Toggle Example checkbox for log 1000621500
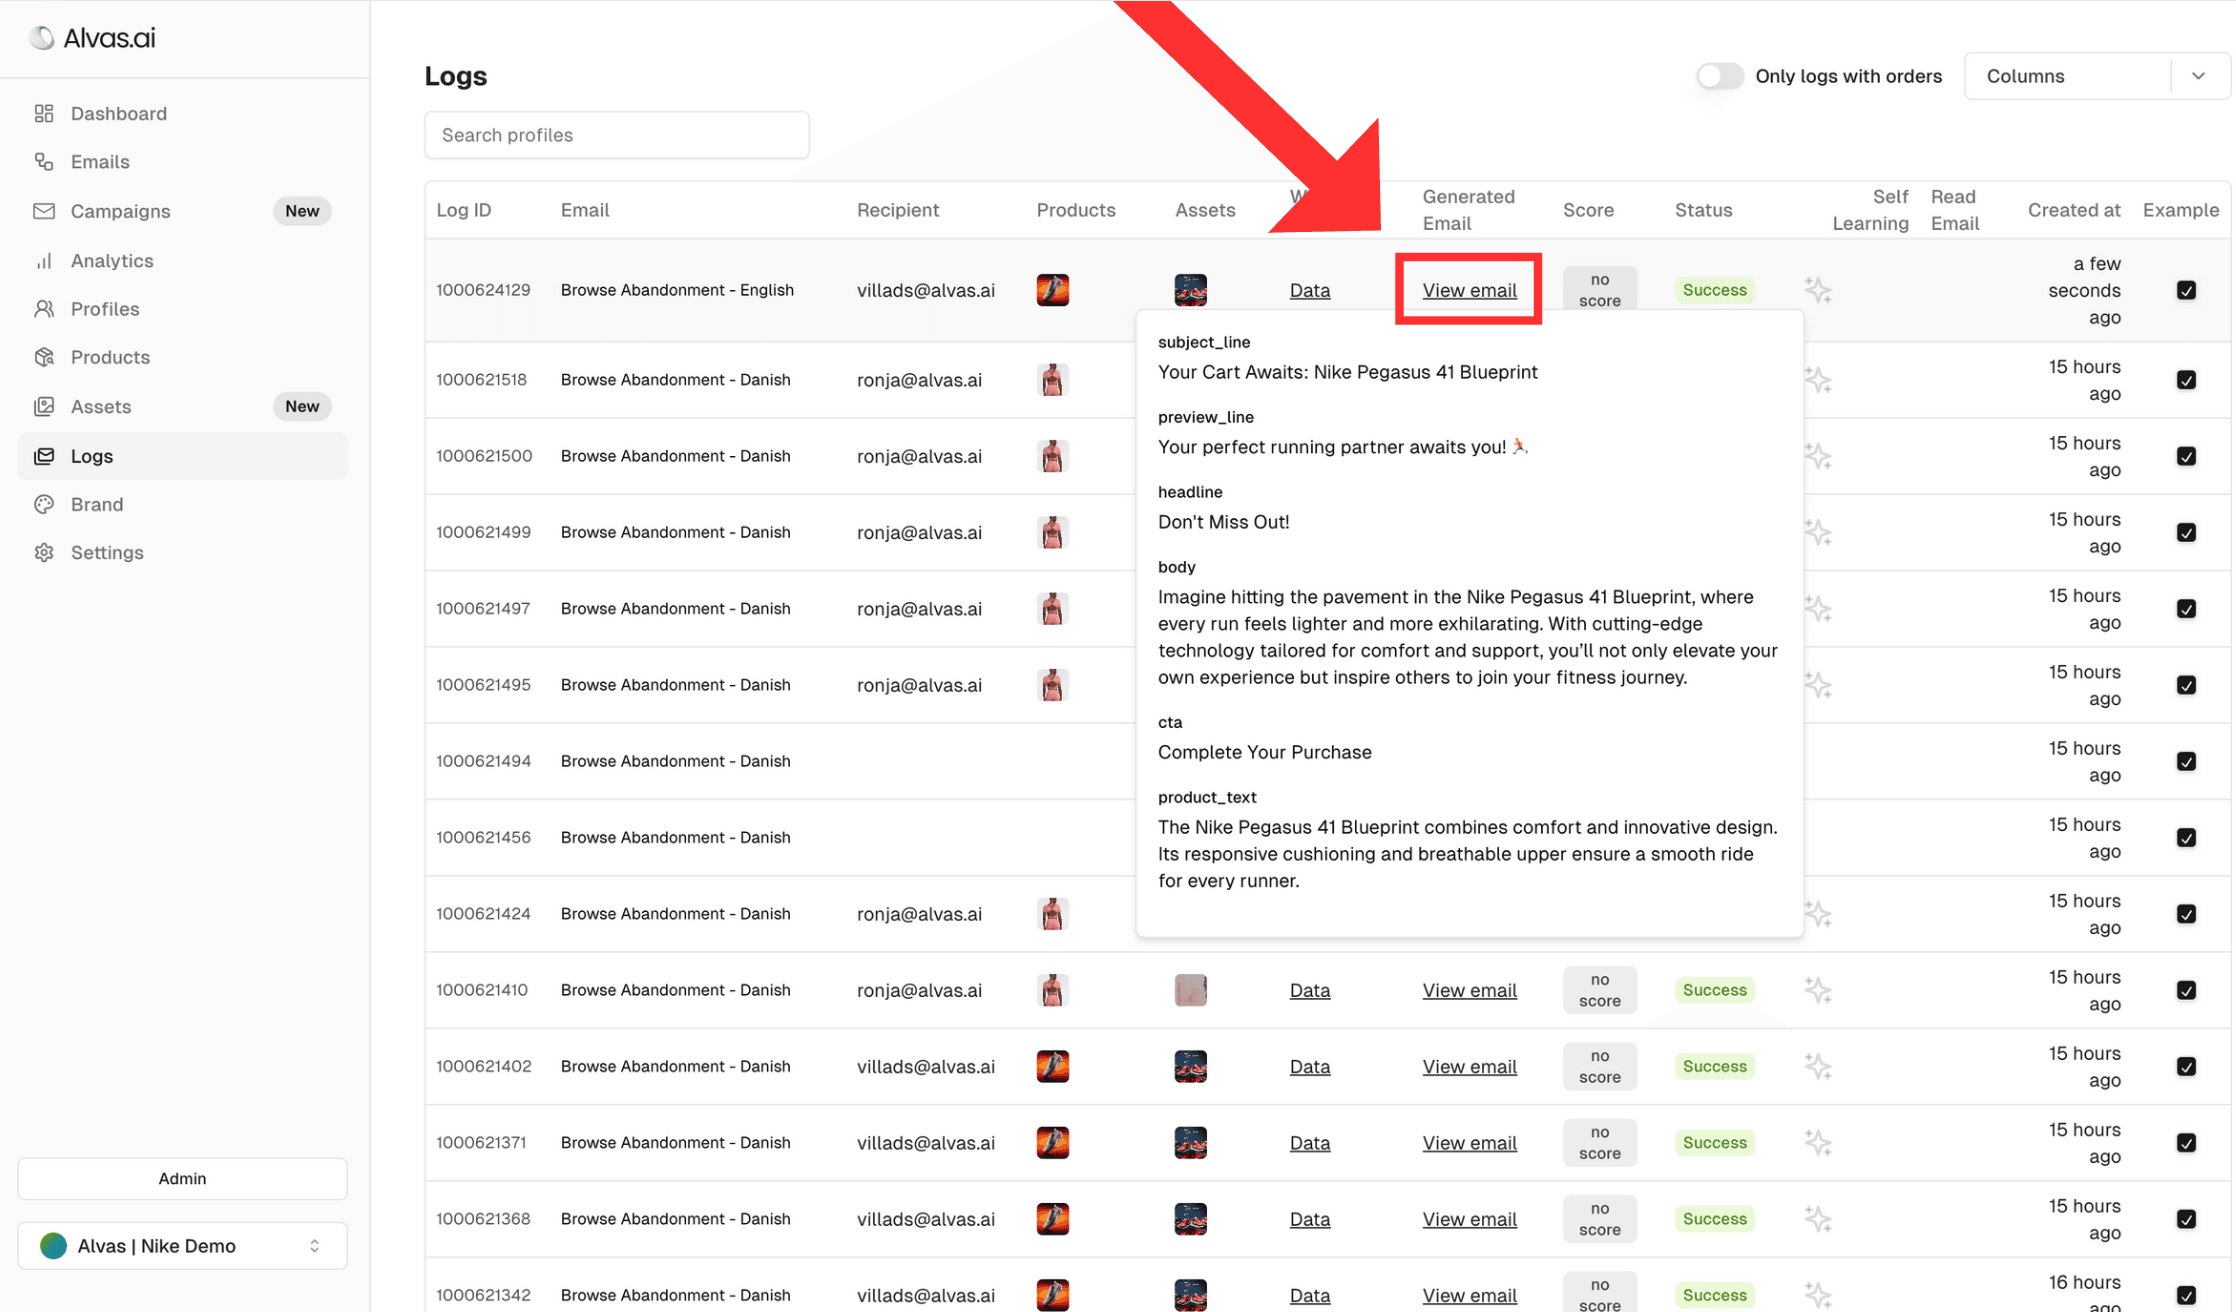2236x1312 pixels. 2186,456
